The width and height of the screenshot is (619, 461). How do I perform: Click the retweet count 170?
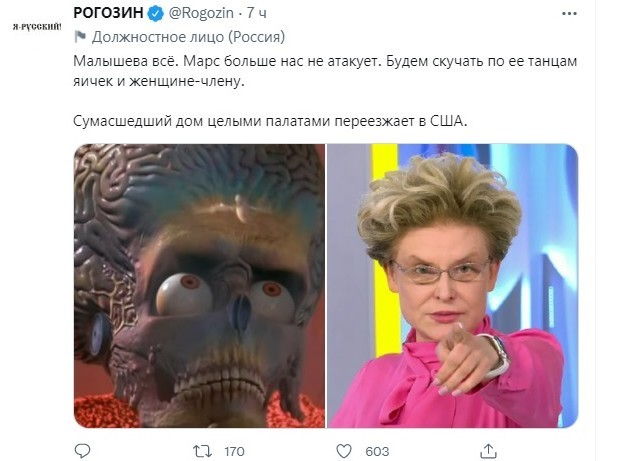pyautogui.click(x=234, y=451)
